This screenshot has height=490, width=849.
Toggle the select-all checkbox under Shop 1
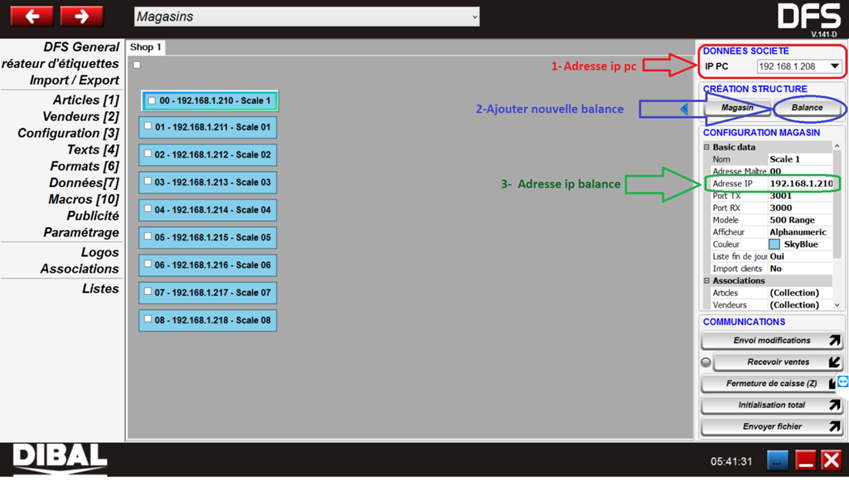[137, 65]
